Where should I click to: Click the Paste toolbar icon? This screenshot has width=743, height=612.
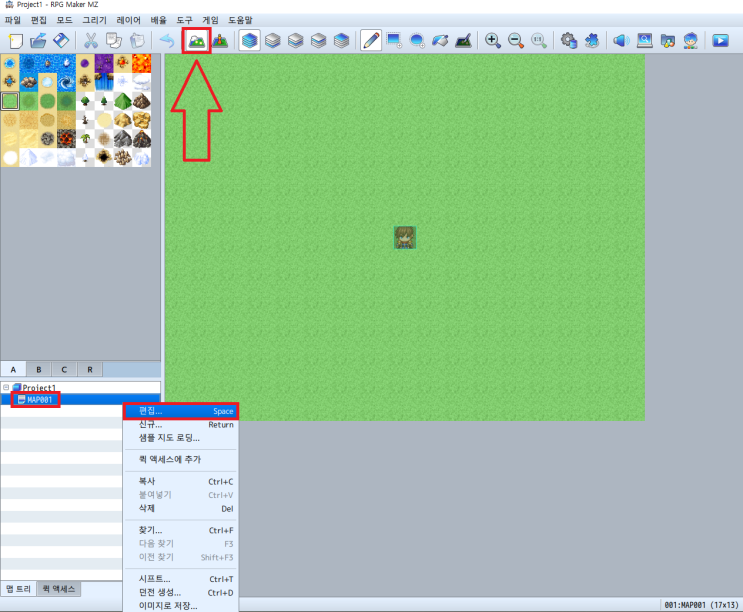click(137, 41)
